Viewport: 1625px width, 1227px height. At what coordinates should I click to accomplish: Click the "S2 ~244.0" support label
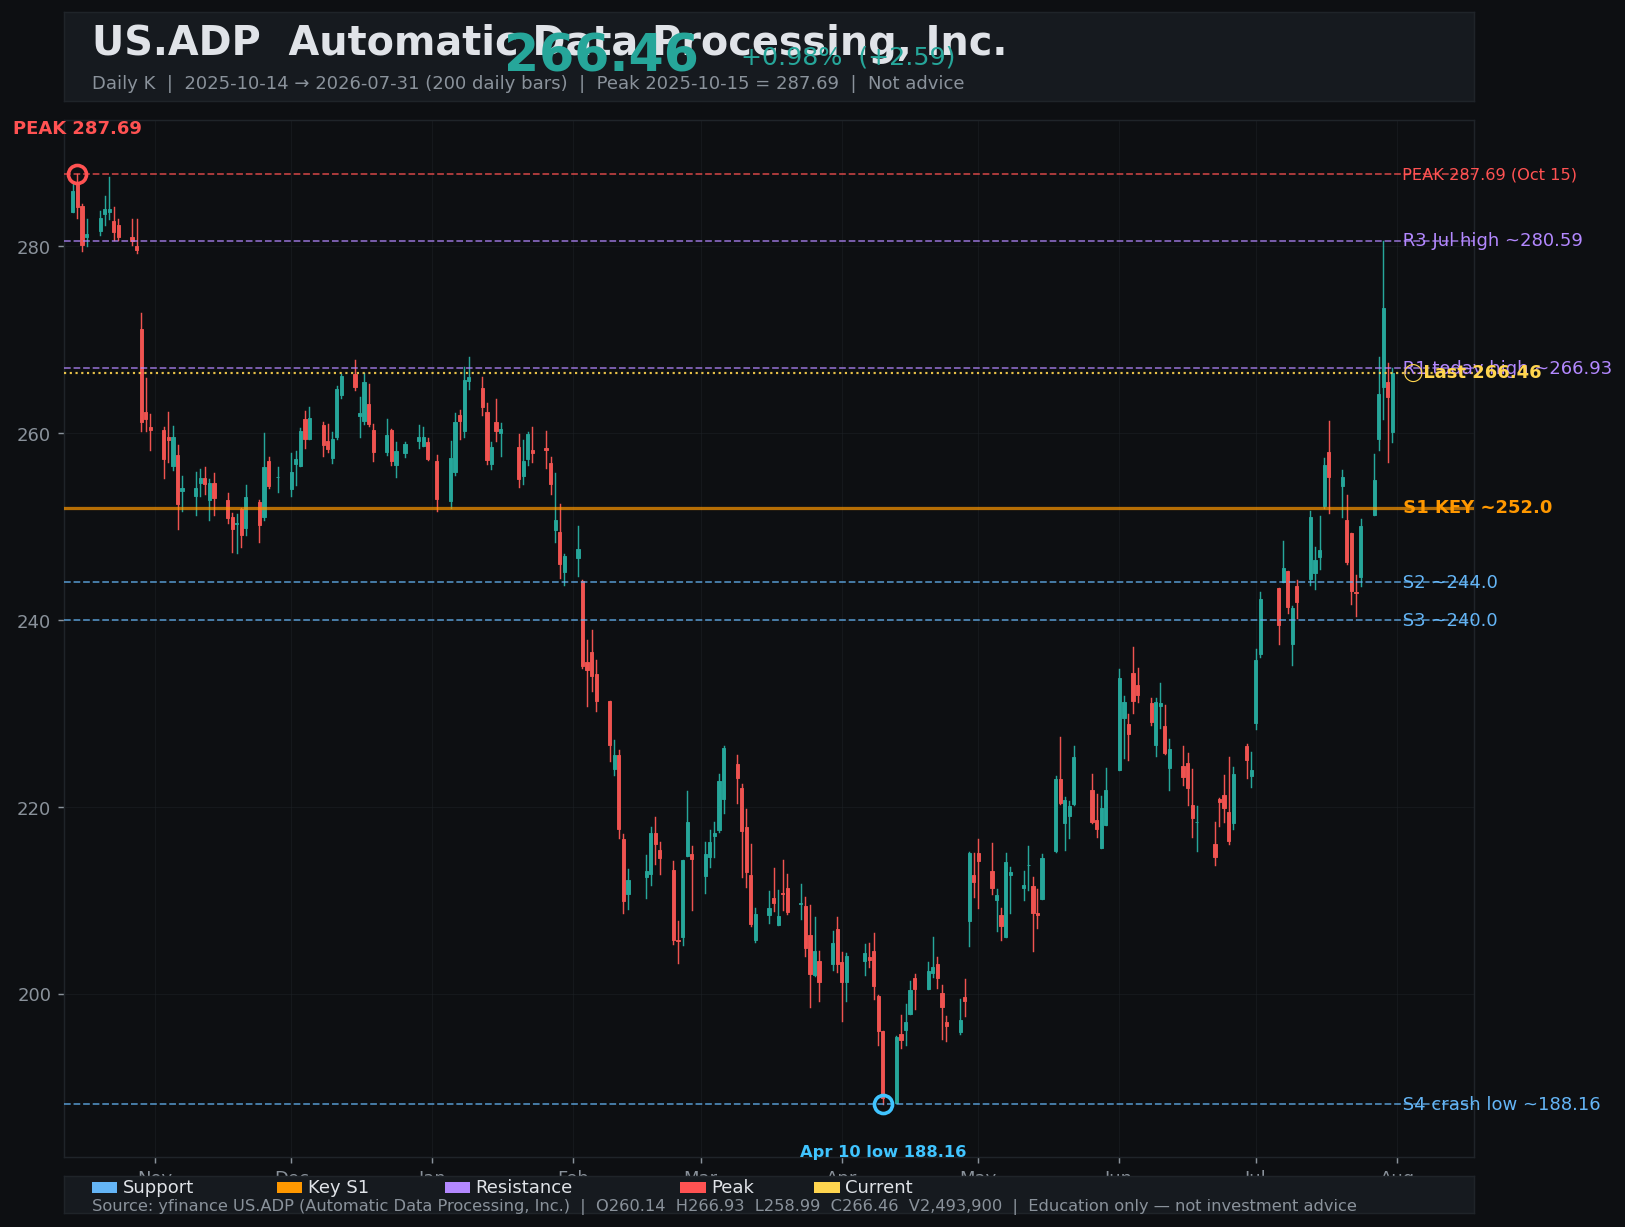(1450, 582)
